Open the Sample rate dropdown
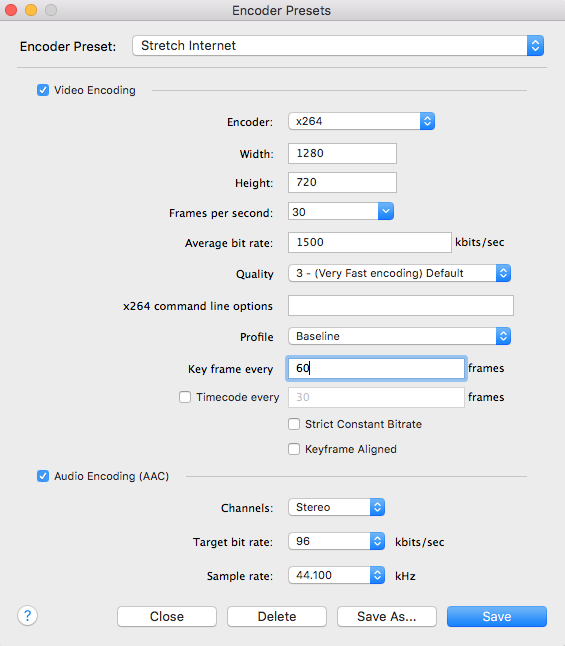 click(x=336, y=575)
